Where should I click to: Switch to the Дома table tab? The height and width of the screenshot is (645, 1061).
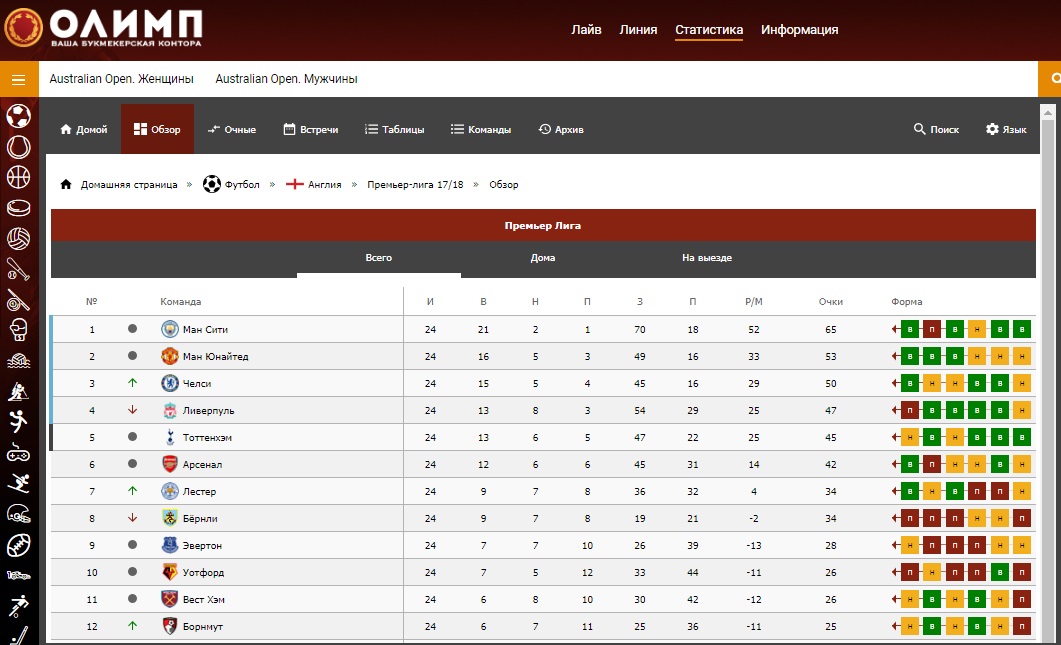click(543, 258)
